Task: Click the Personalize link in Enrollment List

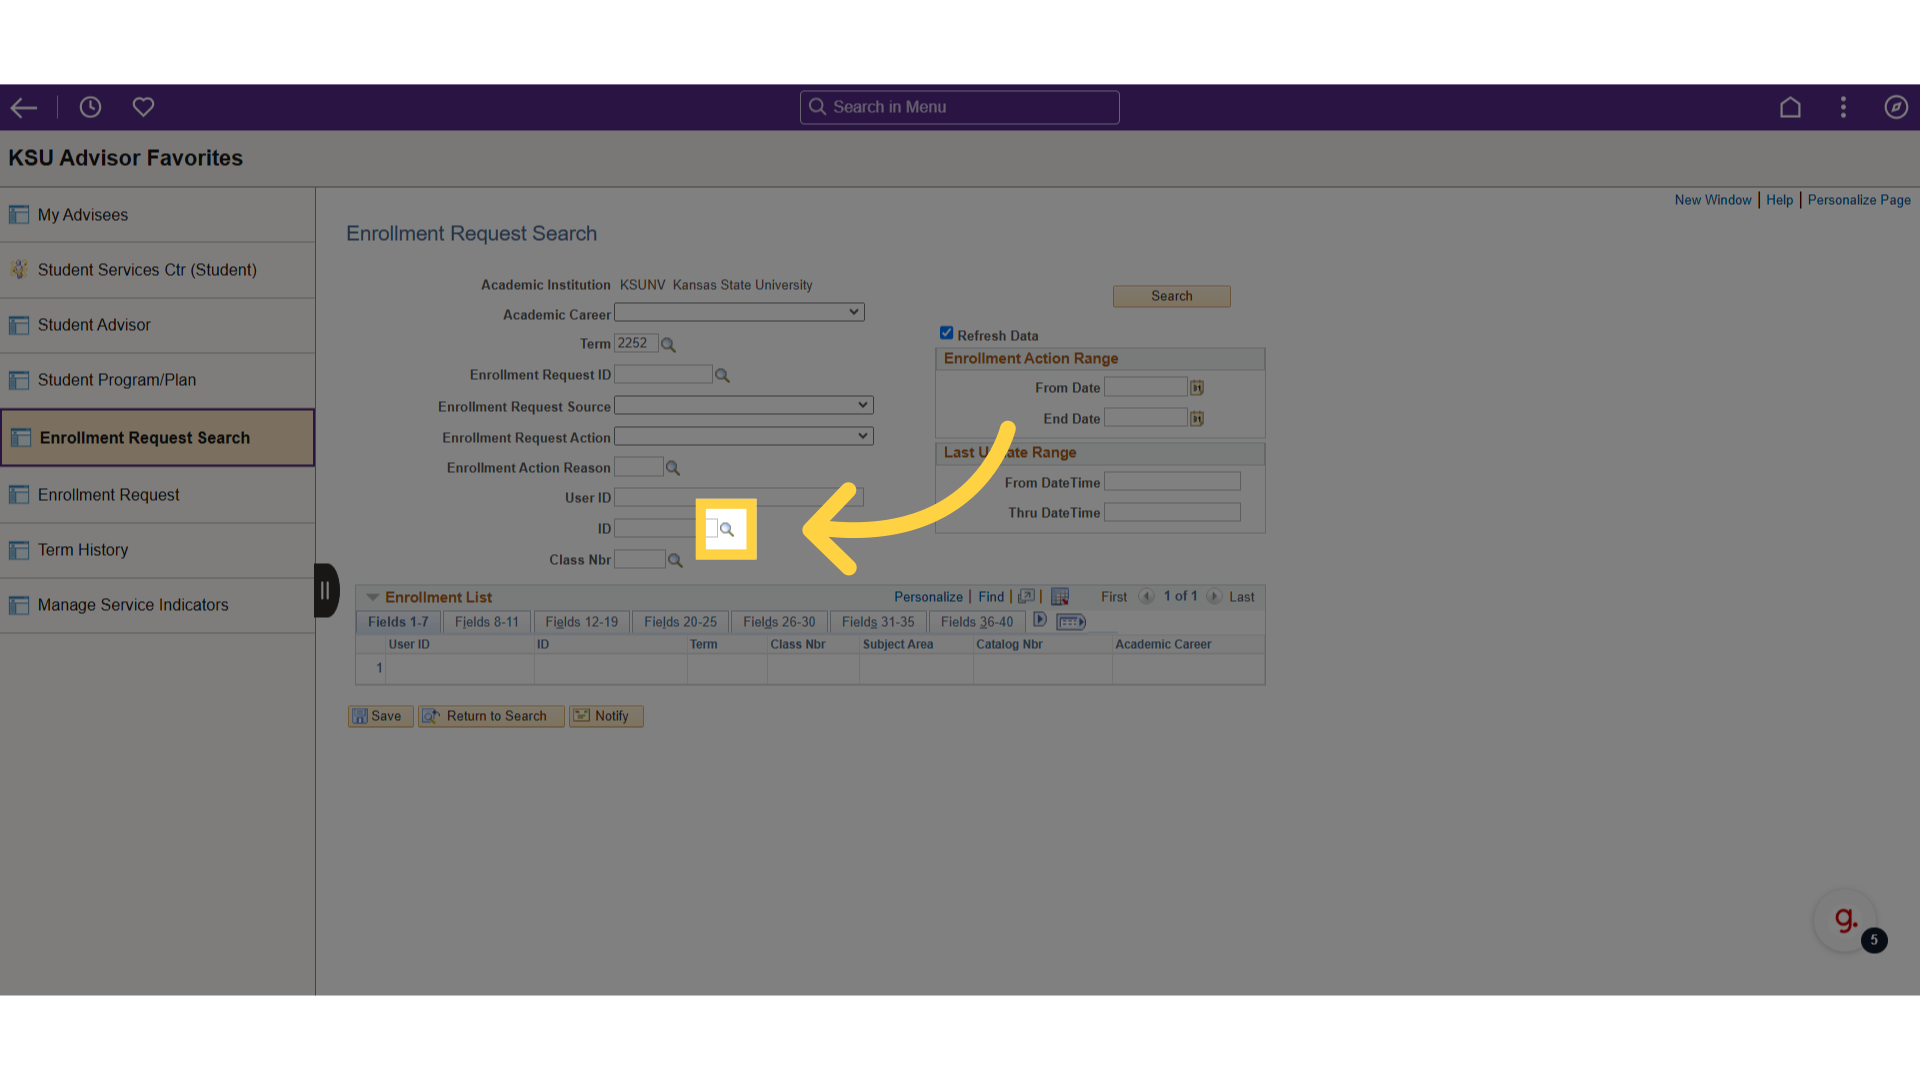Action: click(x=928, y=597)
